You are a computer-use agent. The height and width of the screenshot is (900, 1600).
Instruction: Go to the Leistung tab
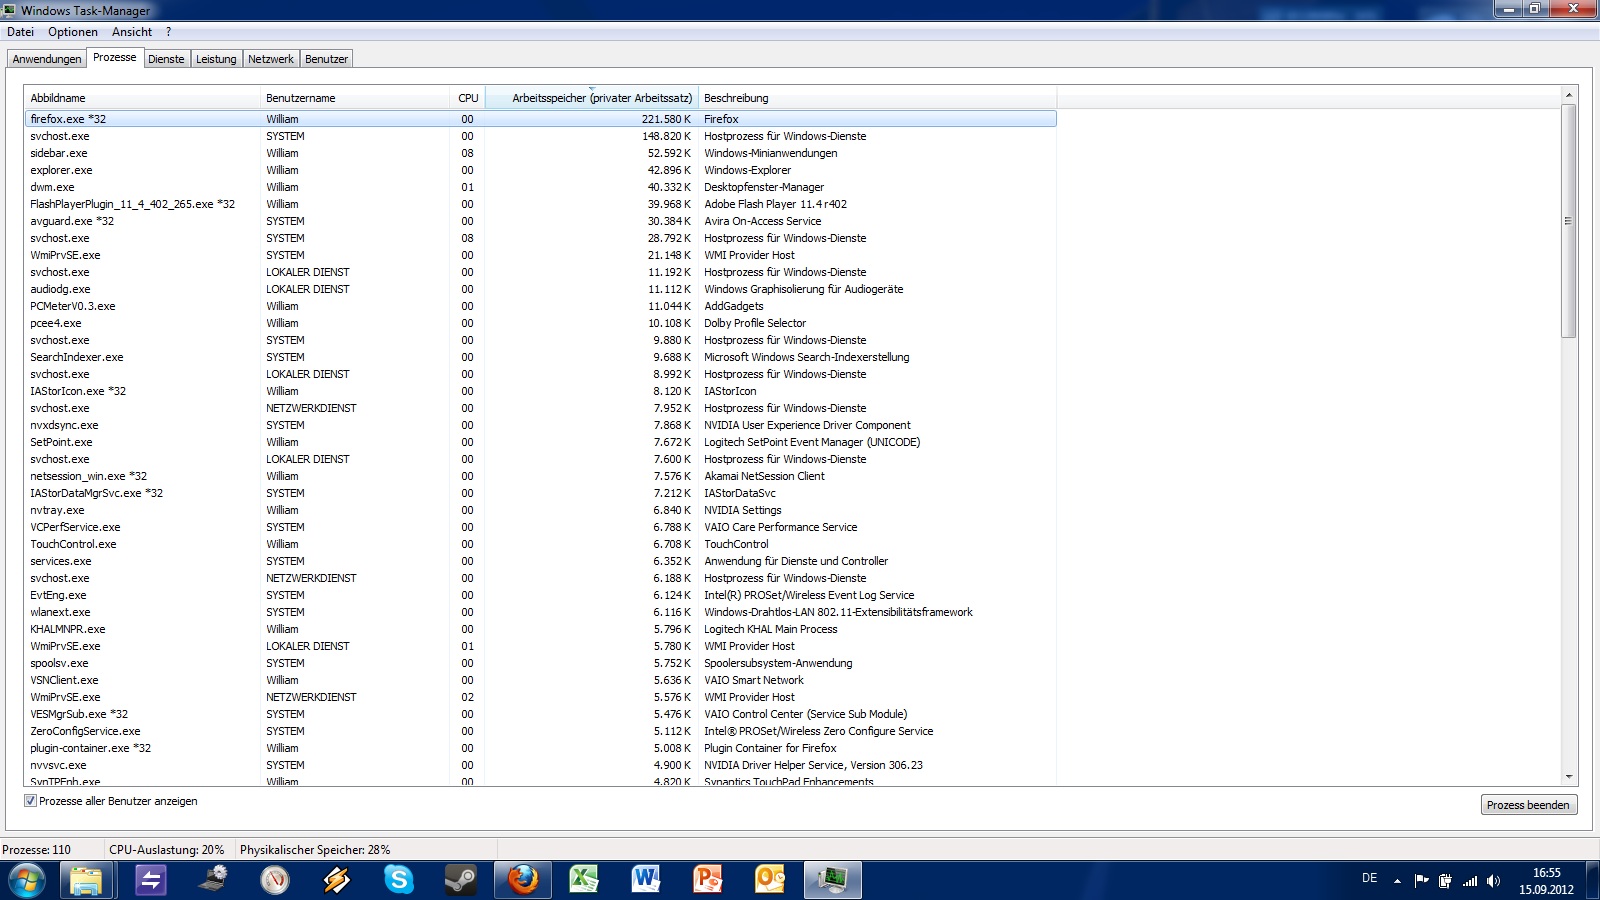(216, 59)
